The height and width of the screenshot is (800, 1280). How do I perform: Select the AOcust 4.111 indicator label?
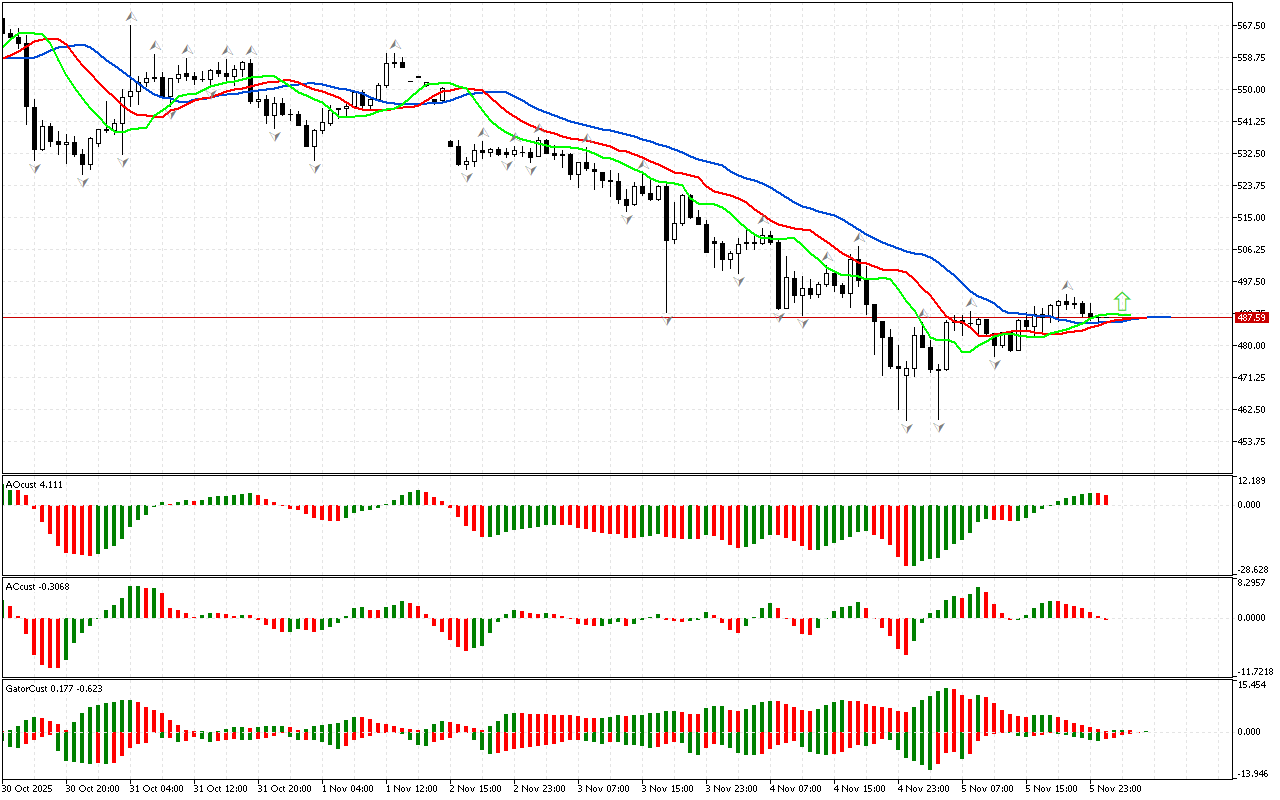point(34,484)
